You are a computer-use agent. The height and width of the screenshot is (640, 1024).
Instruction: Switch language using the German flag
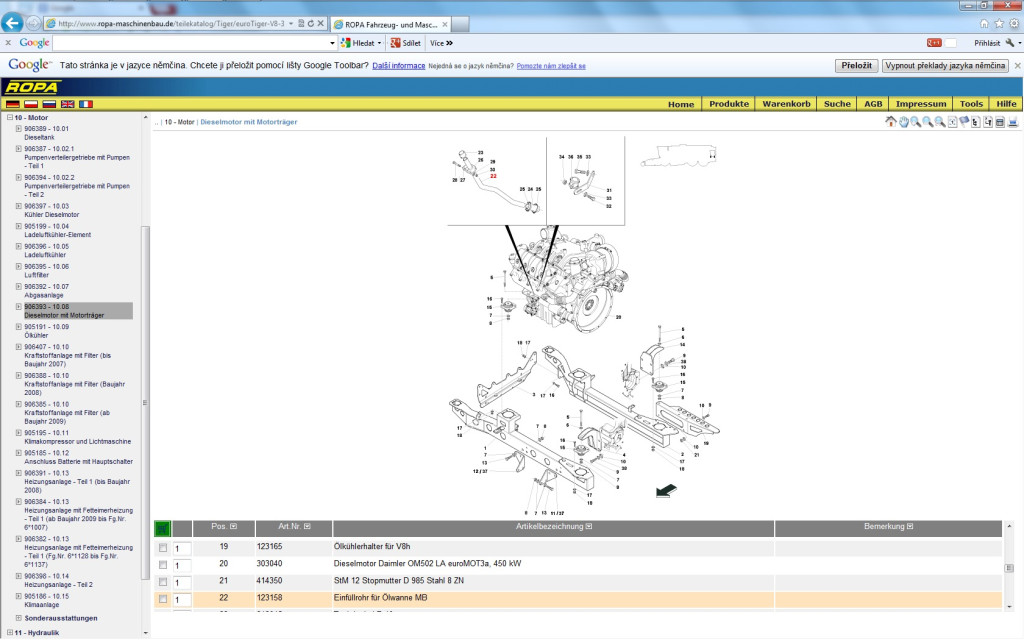12,104
